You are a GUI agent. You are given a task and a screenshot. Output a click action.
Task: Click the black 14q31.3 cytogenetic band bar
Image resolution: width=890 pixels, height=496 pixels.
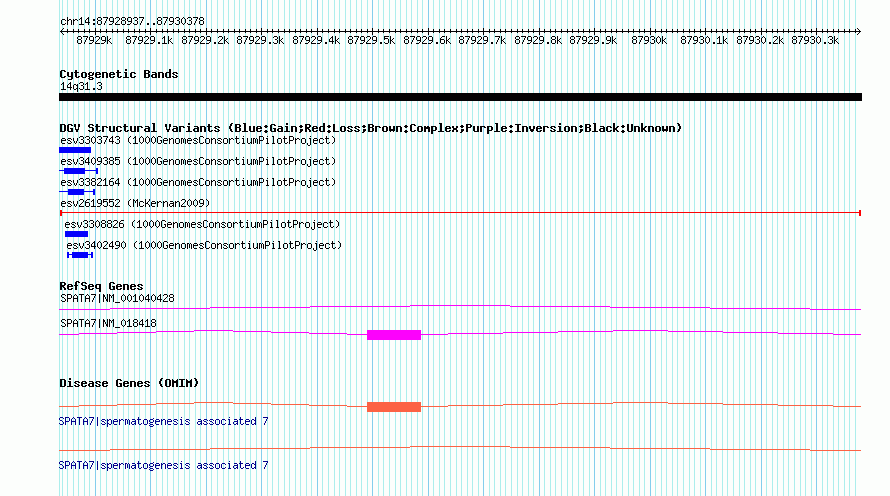point(460,97)
